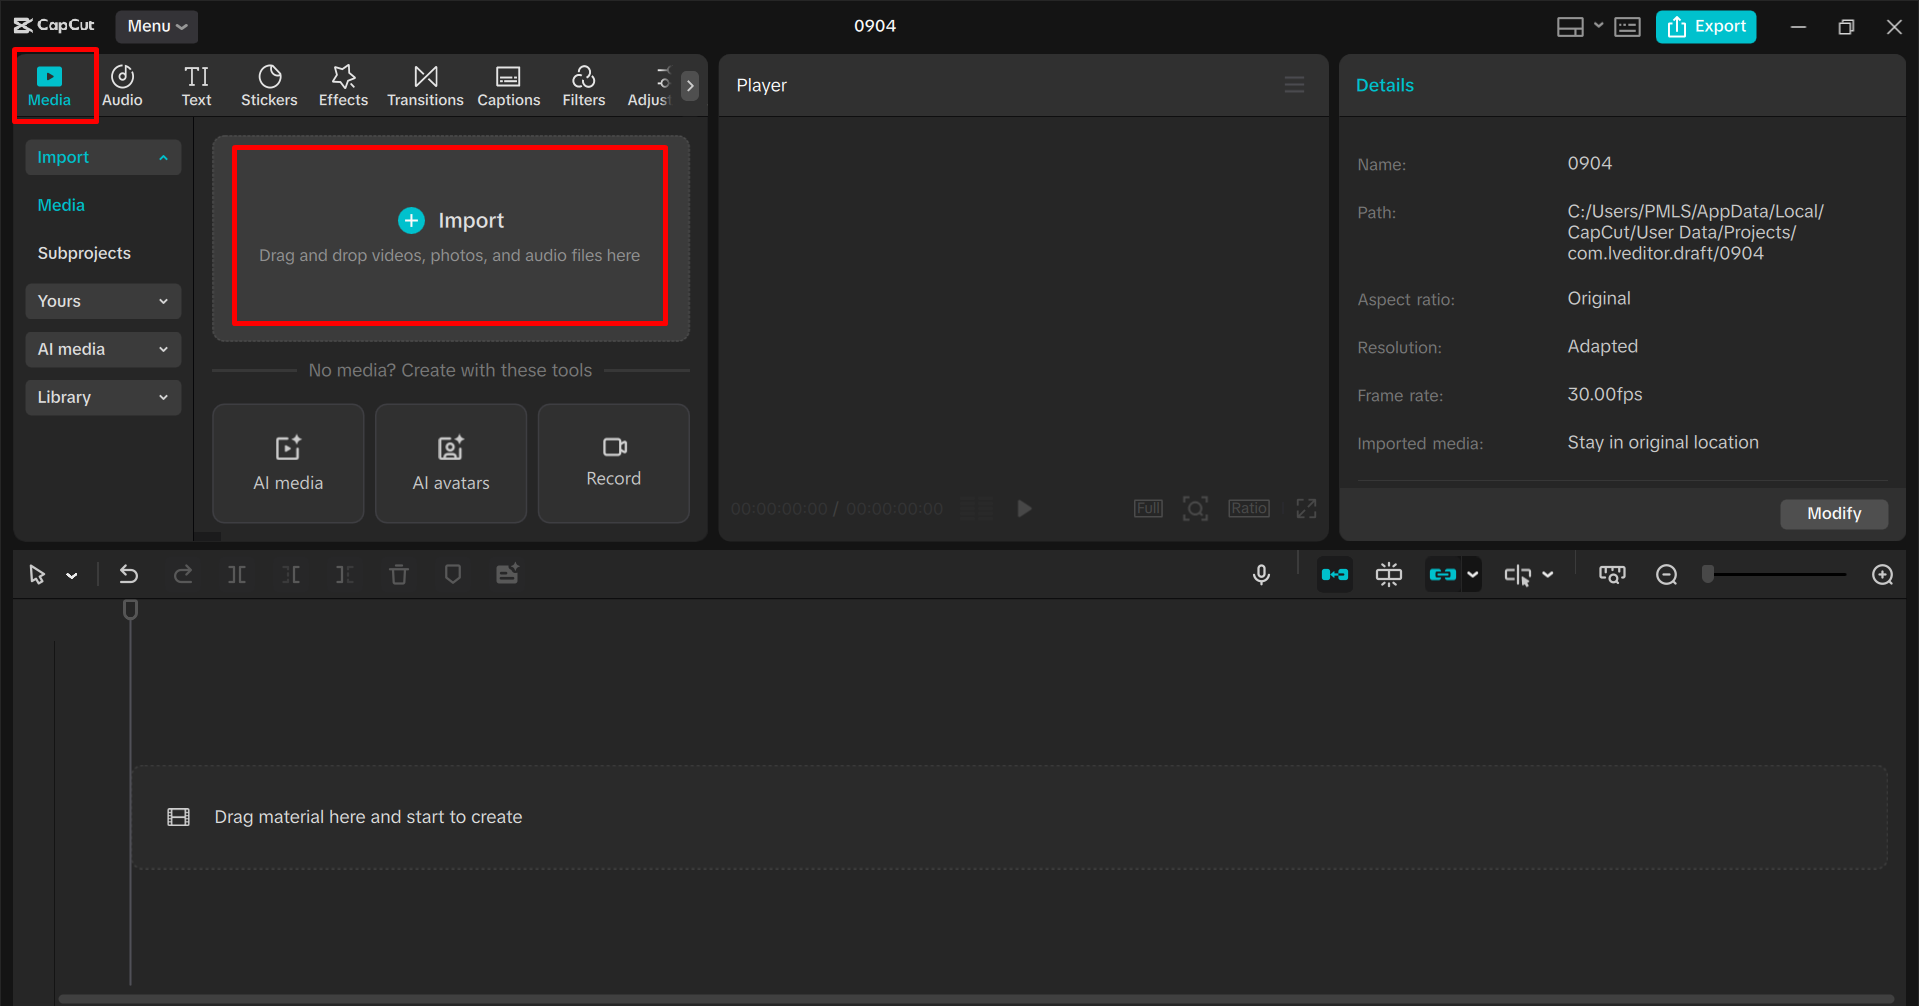Delete right of the playhead
This screenshot has height=1006, width=1919.
click(345, 574)
